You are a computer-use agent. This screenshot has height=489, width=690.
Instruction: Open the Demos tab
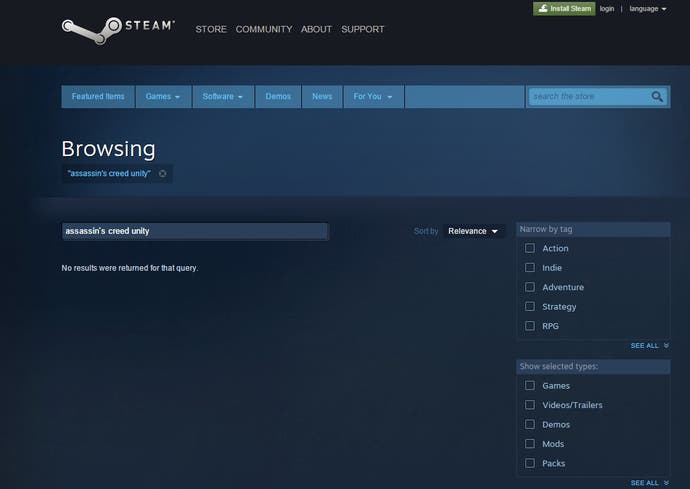[x=278, y=96]
